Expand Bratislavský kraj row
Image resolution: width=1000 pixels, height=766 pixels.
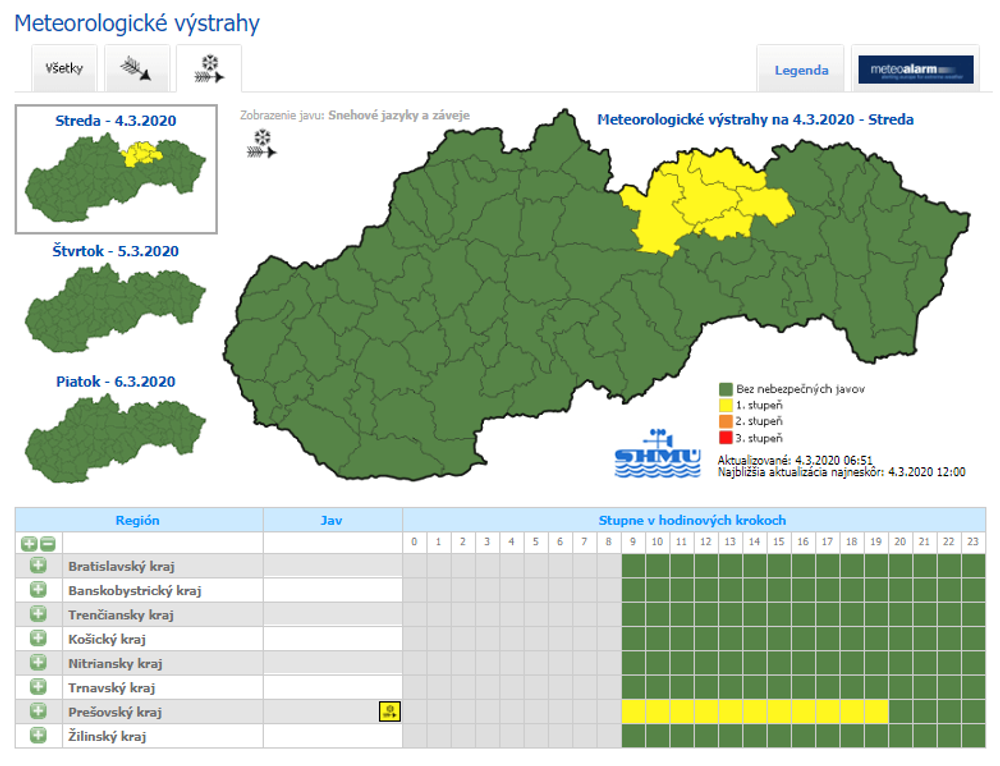pyautogui.click(x=38, y=566)
